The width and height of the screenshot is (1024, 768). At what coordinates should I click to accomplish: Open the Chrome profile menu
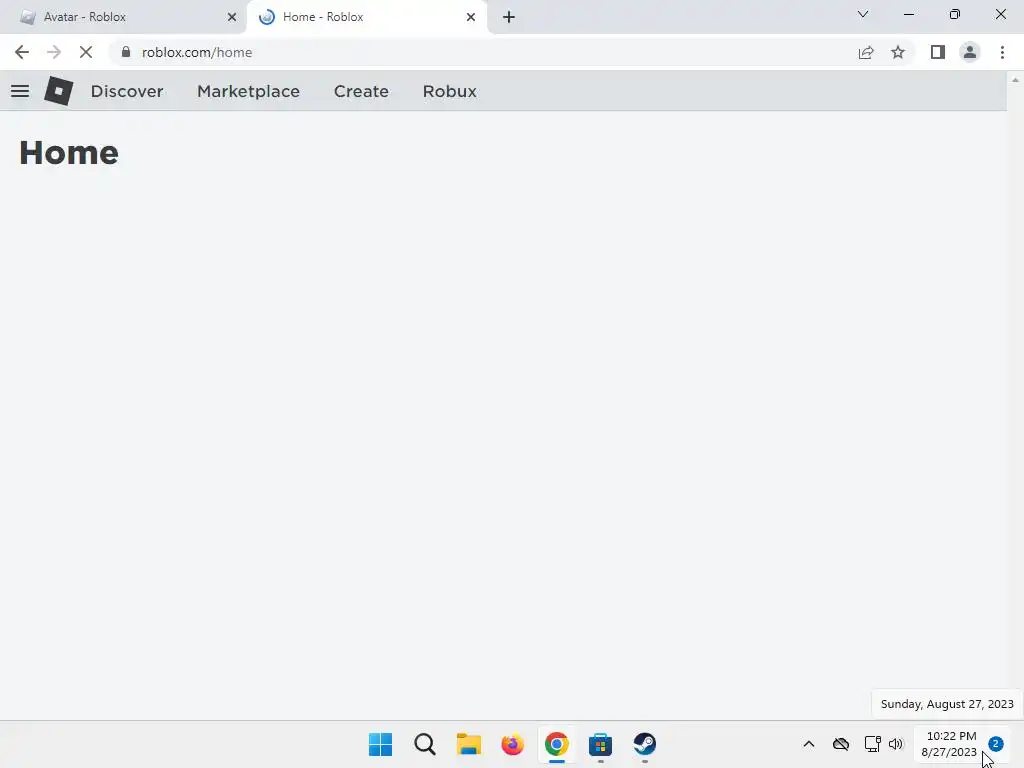click(970, 52)
